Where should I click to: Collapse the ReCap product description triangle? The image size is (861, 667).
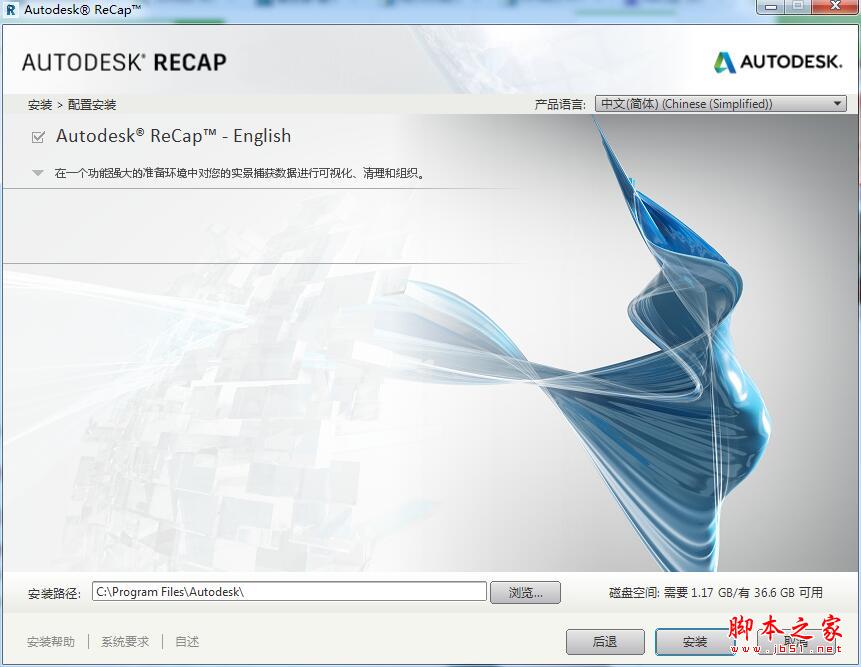pyautogui.click(x=37, y=173)
